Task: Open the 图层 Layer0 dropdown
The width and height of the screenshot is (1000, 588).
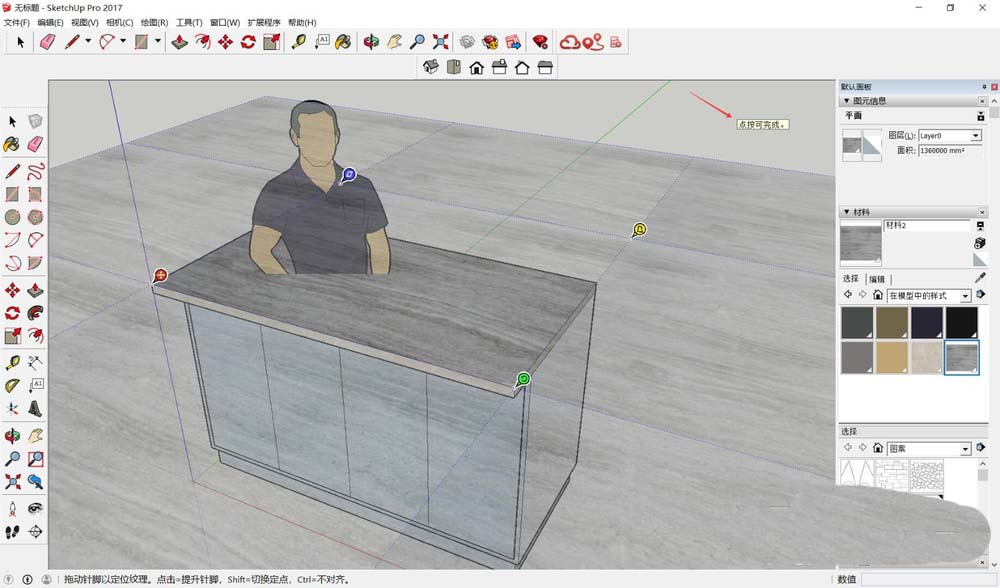Action: 975,136
